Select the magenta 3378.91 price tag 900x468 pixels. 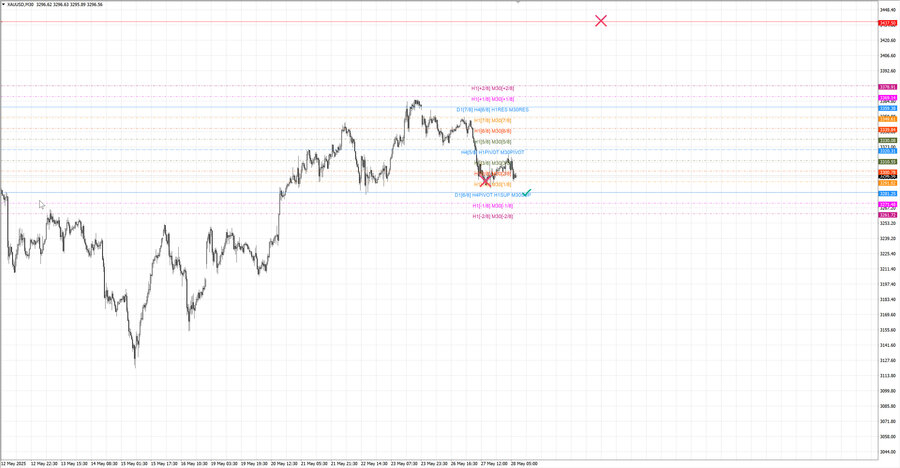(886, 87)
